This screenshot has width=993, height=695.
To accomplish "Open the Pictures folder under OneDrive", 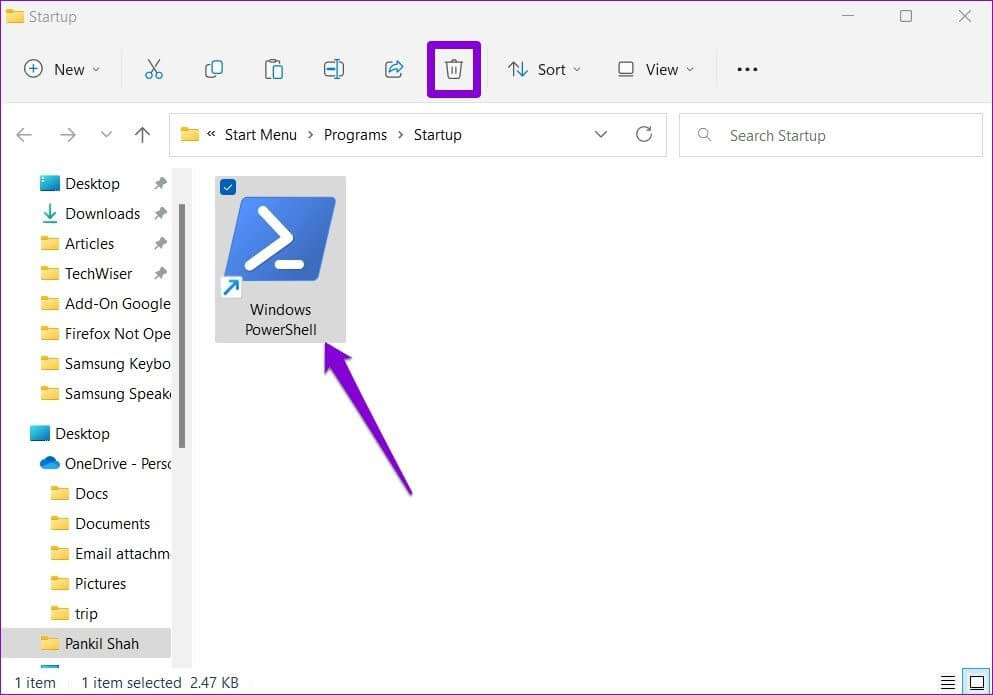I will click(100, 583).
